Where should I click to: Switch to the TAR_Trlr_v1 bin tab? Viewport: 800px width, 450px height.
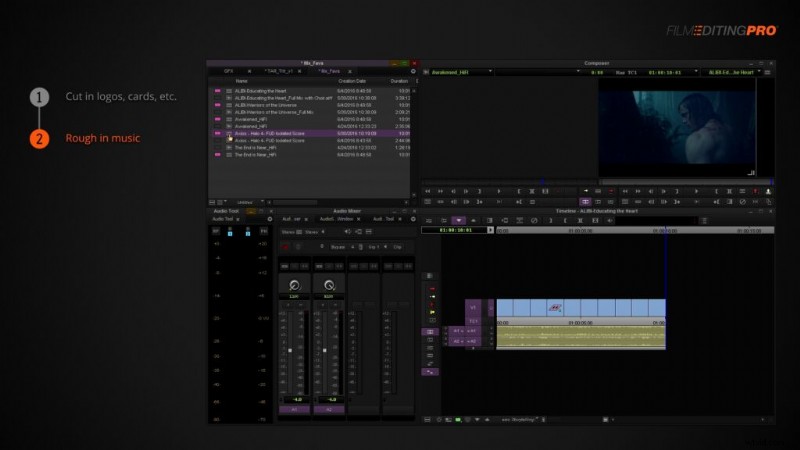[279, 71]
